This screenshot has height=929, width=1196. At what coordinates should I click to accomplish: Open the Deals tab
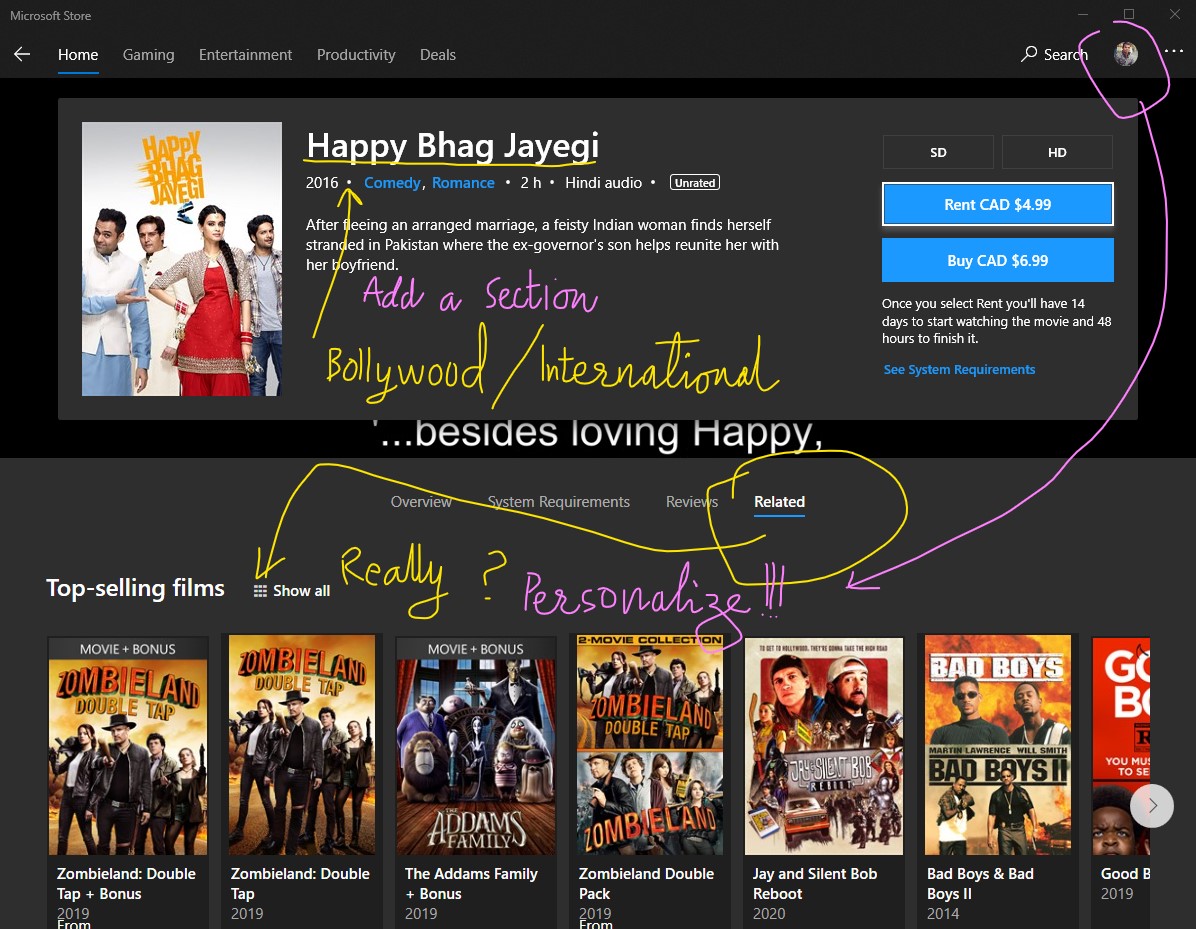pos(438,55)
